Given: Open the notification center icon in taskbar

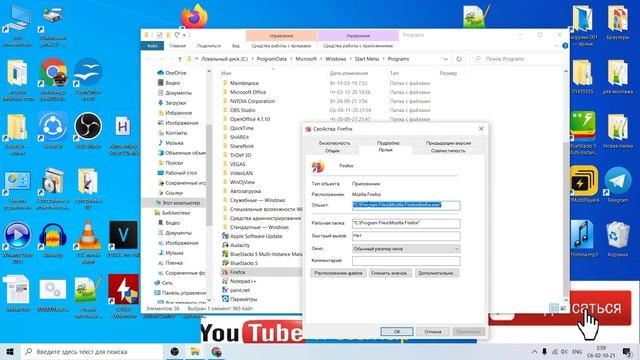Looking at the screenshot, I should [627, 352].
